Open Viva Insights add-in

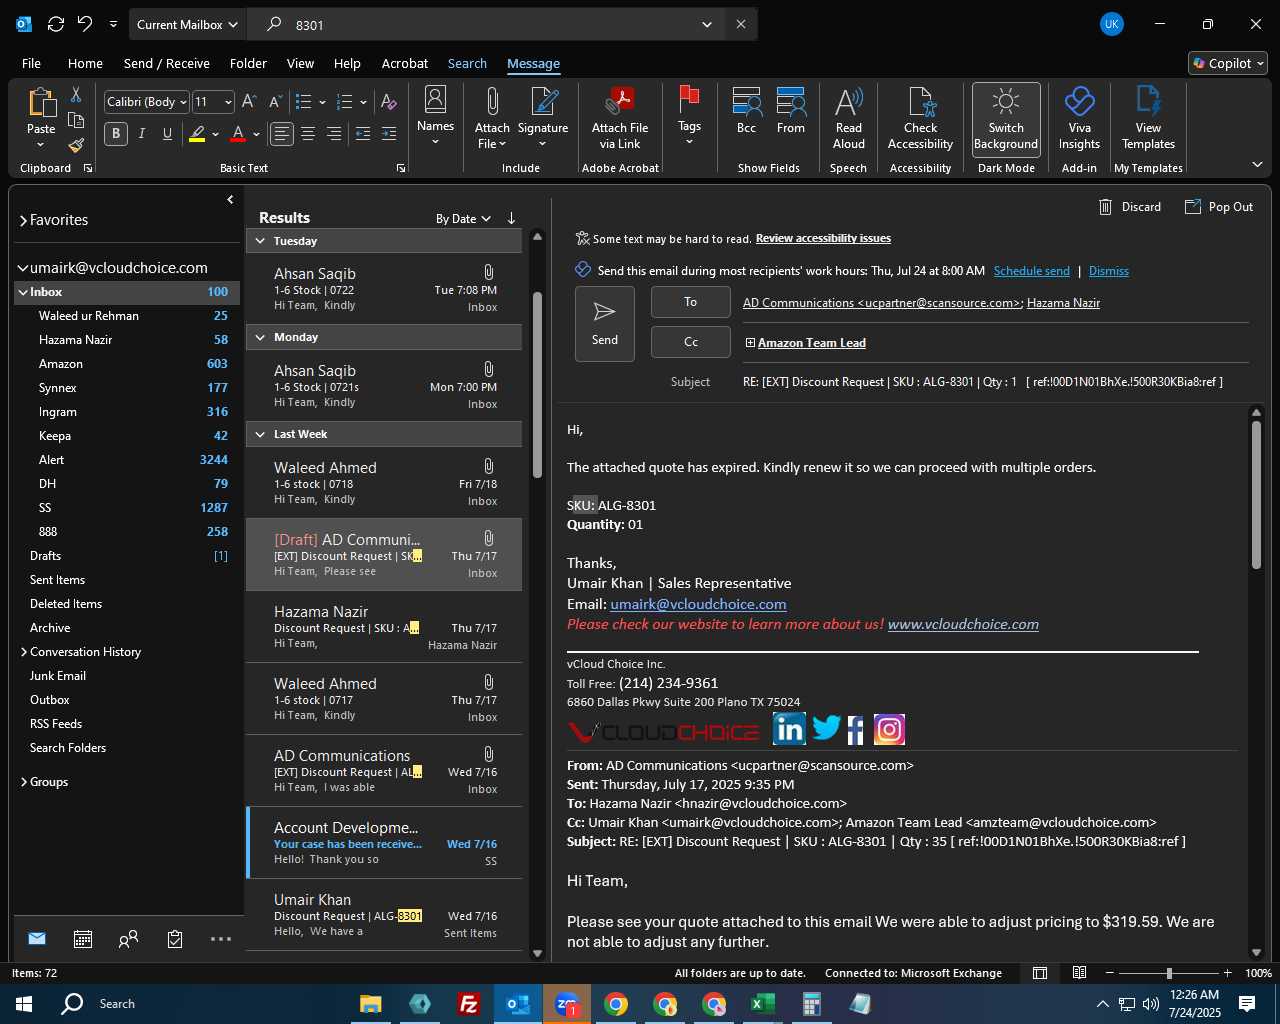pyautogui.click(x=1080, y=118)
